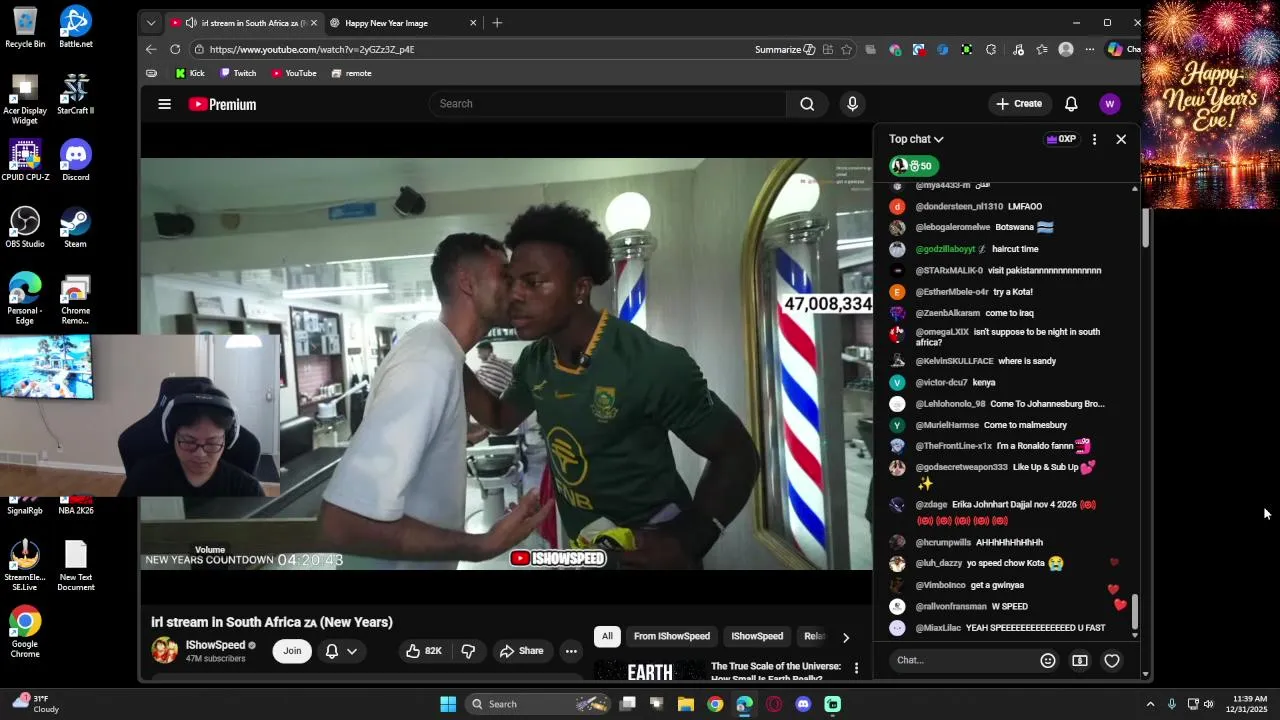Image resolution: width=1280 pixels, height=720 pixels.
Task: Open the taskbar weather widget
Action: click(x=37, y=704)
